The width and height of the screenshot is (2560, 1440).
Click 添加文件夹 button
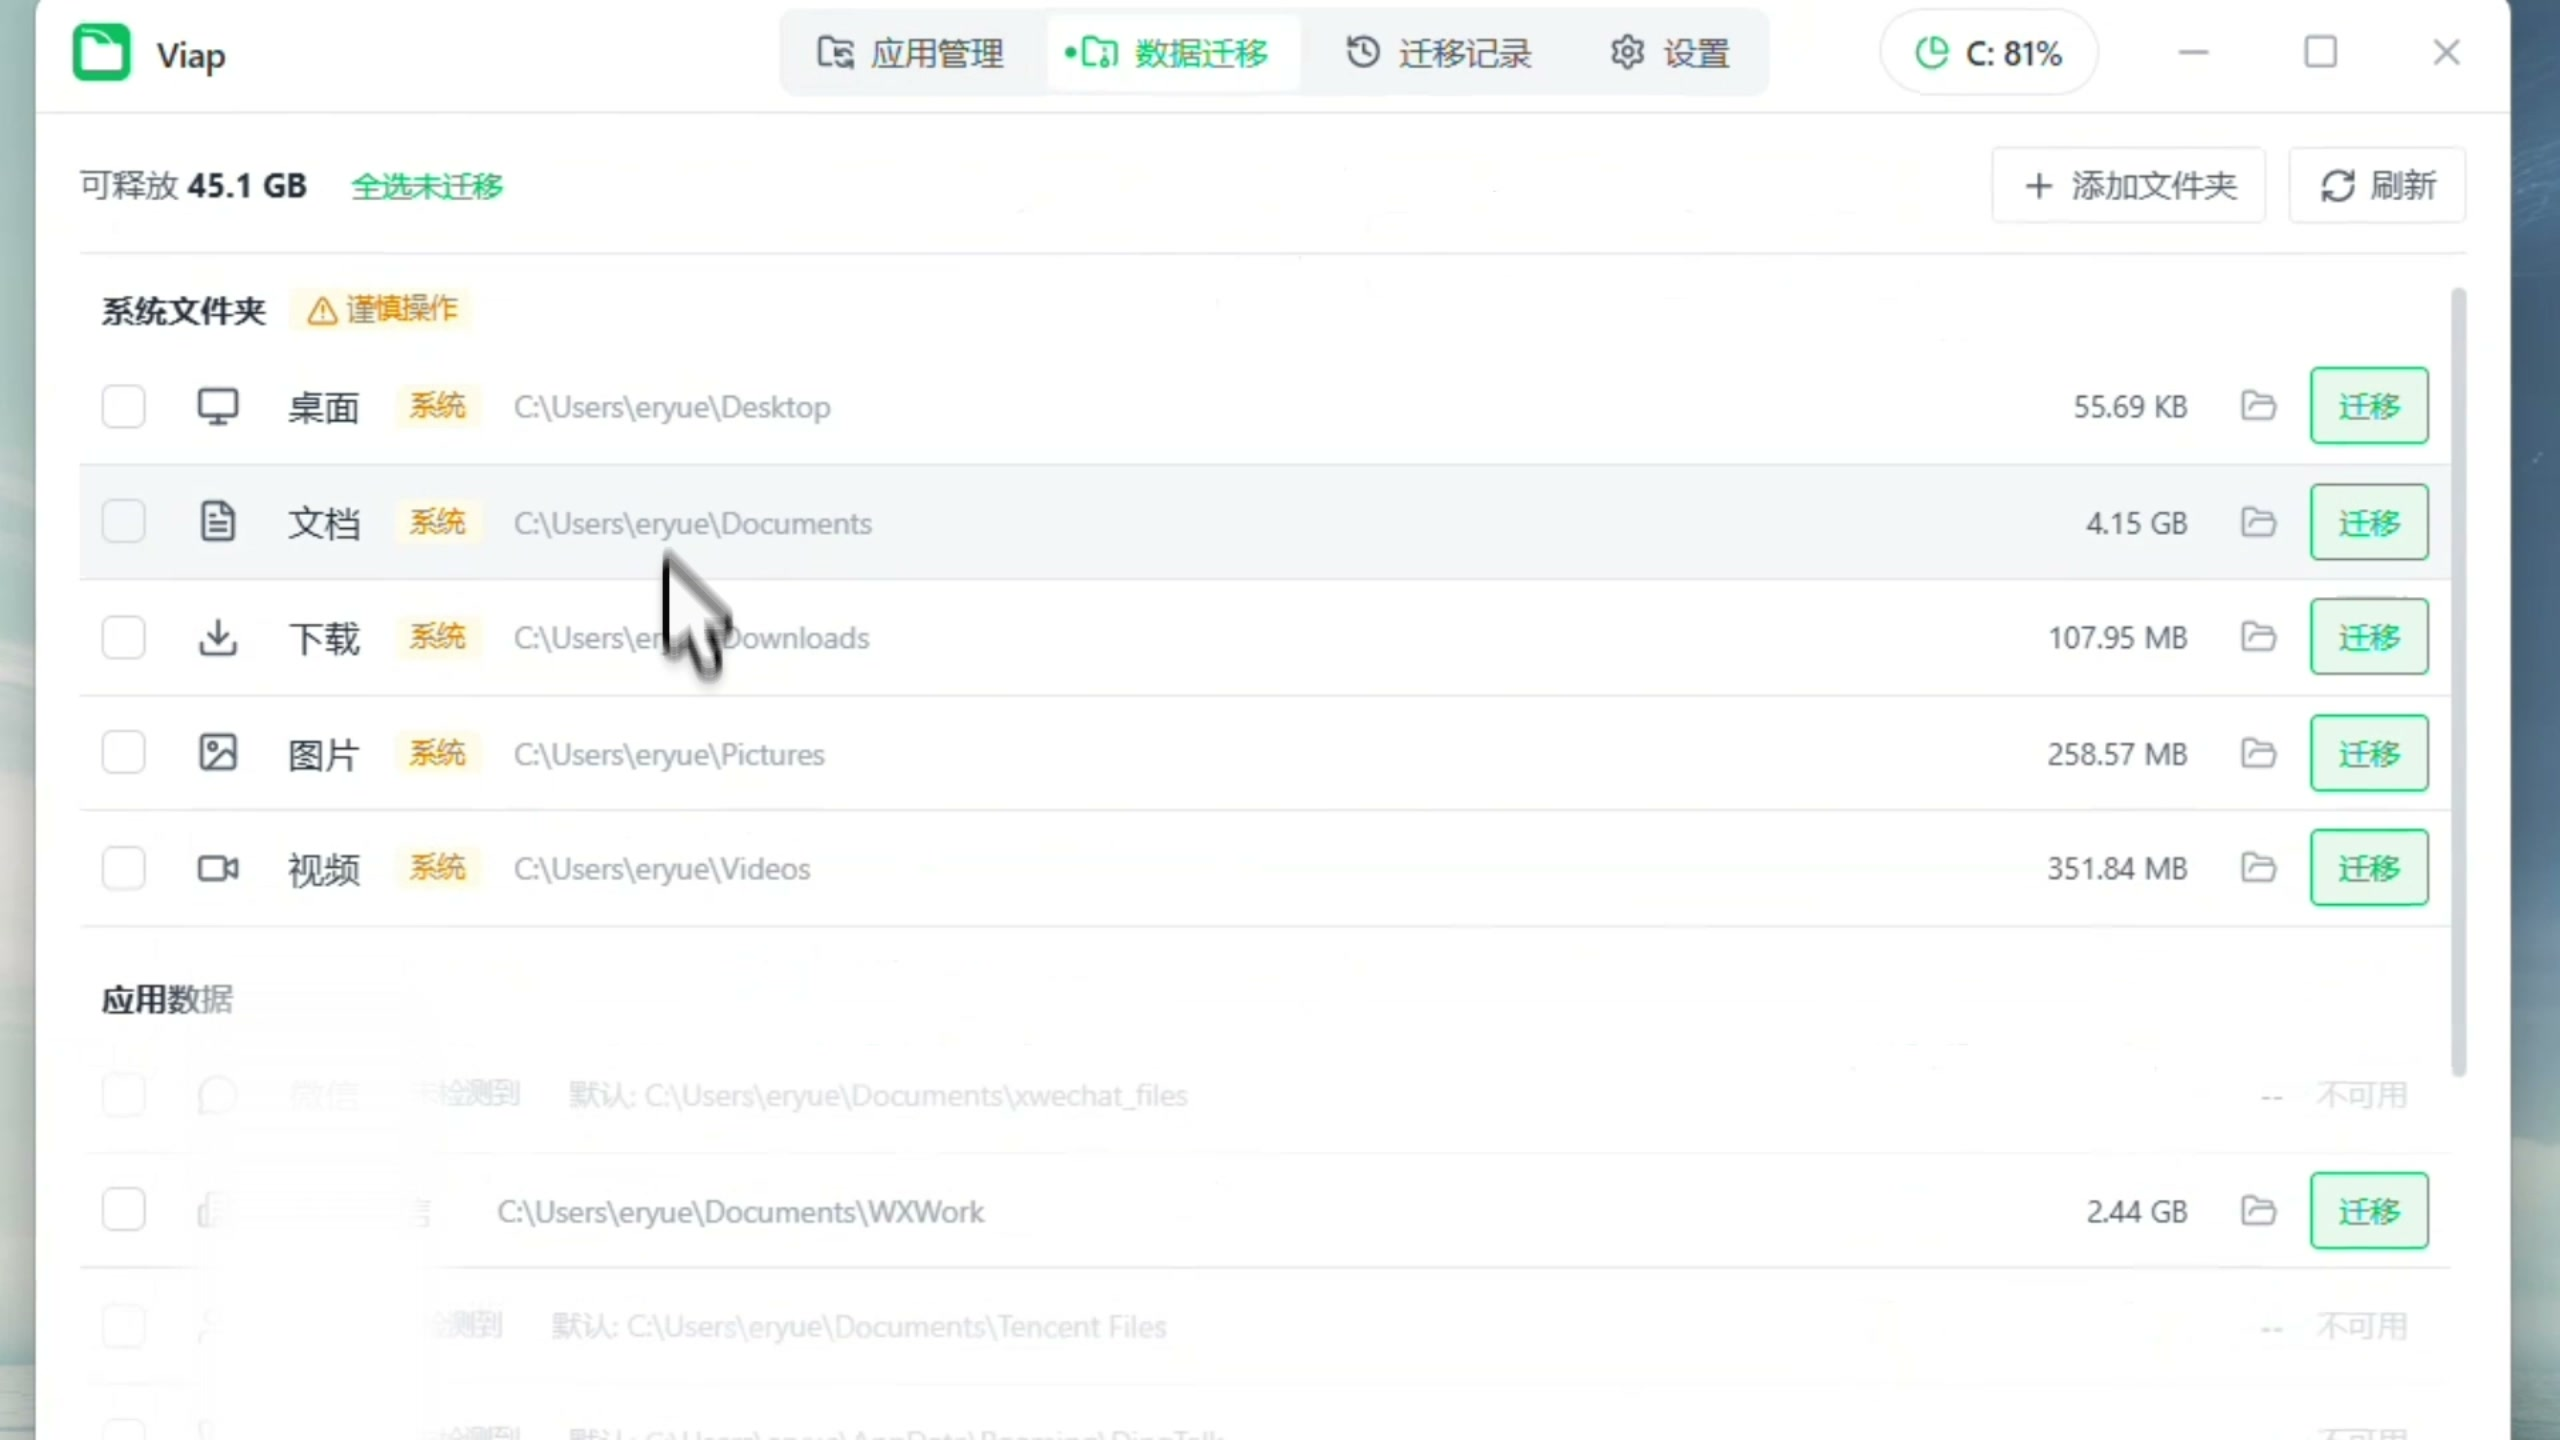(x=2129, y=185)
